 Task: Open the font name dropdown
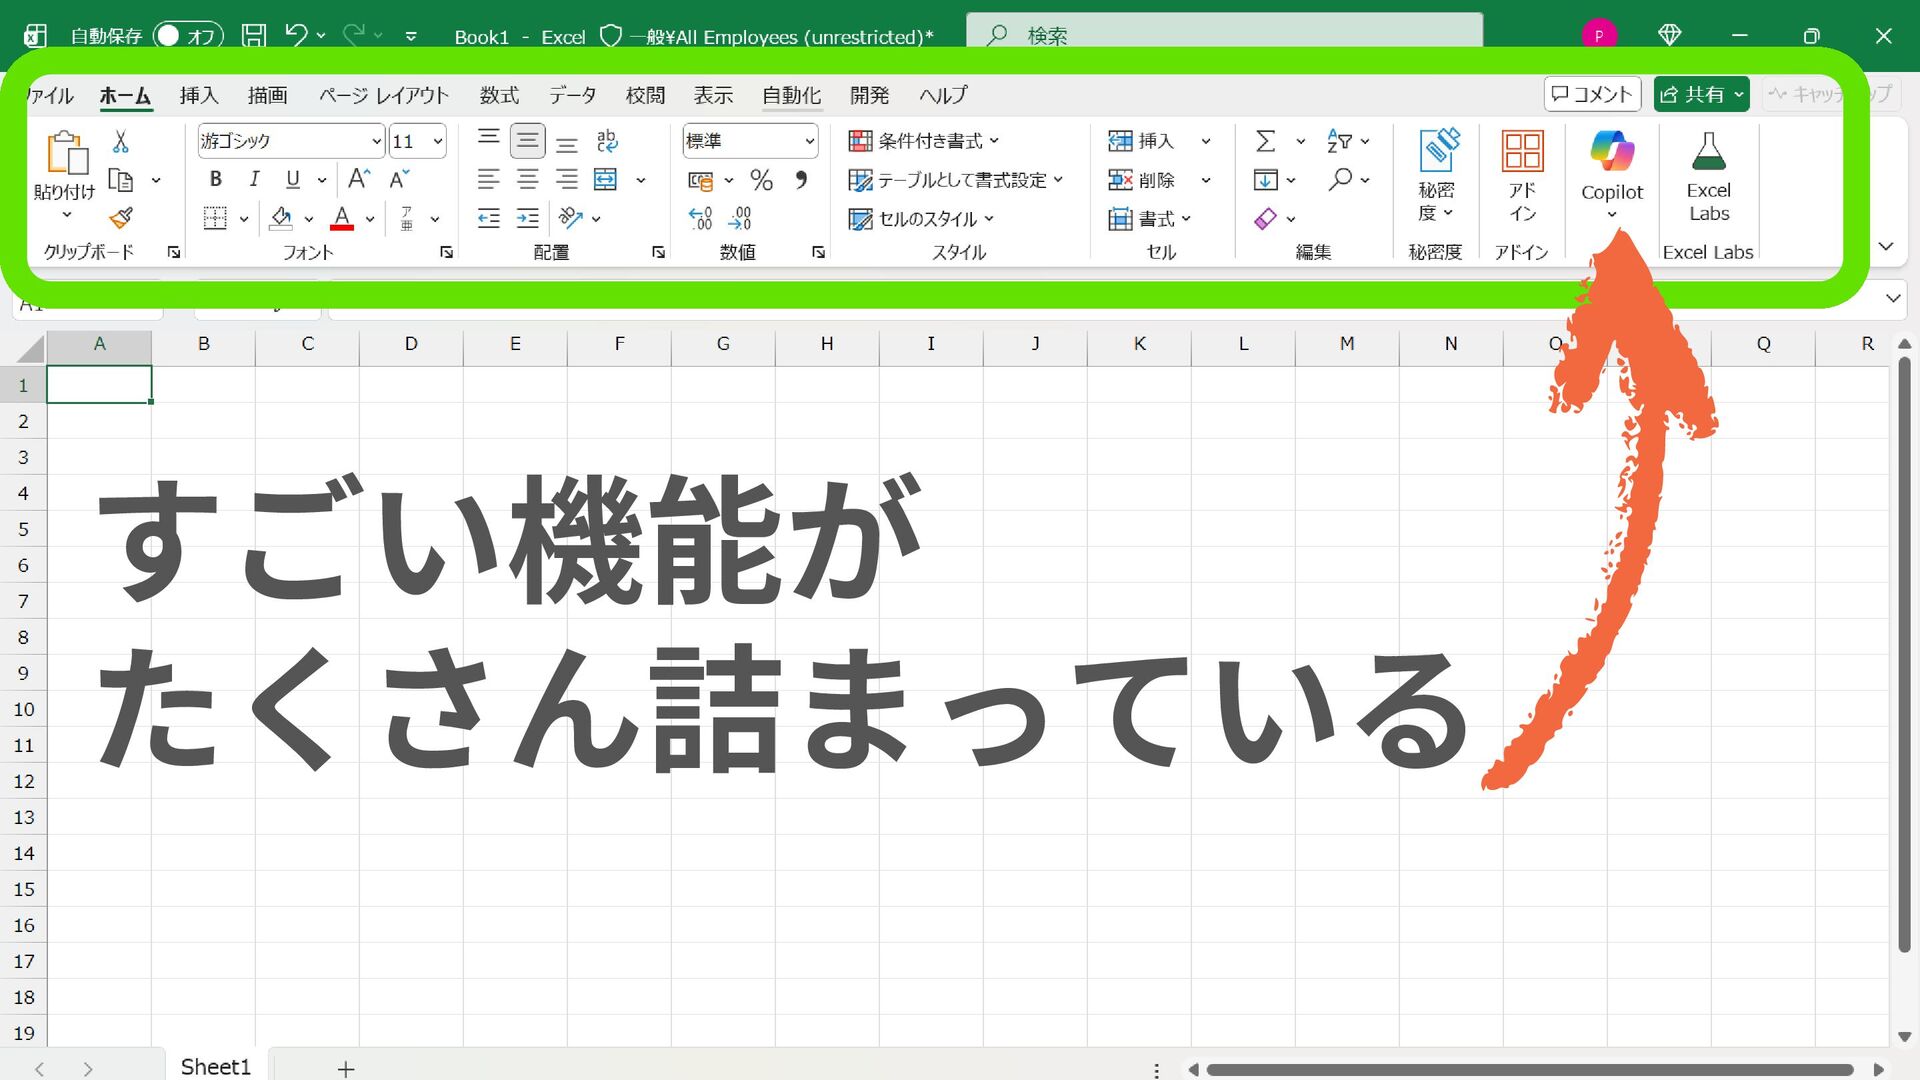(376, 142)
